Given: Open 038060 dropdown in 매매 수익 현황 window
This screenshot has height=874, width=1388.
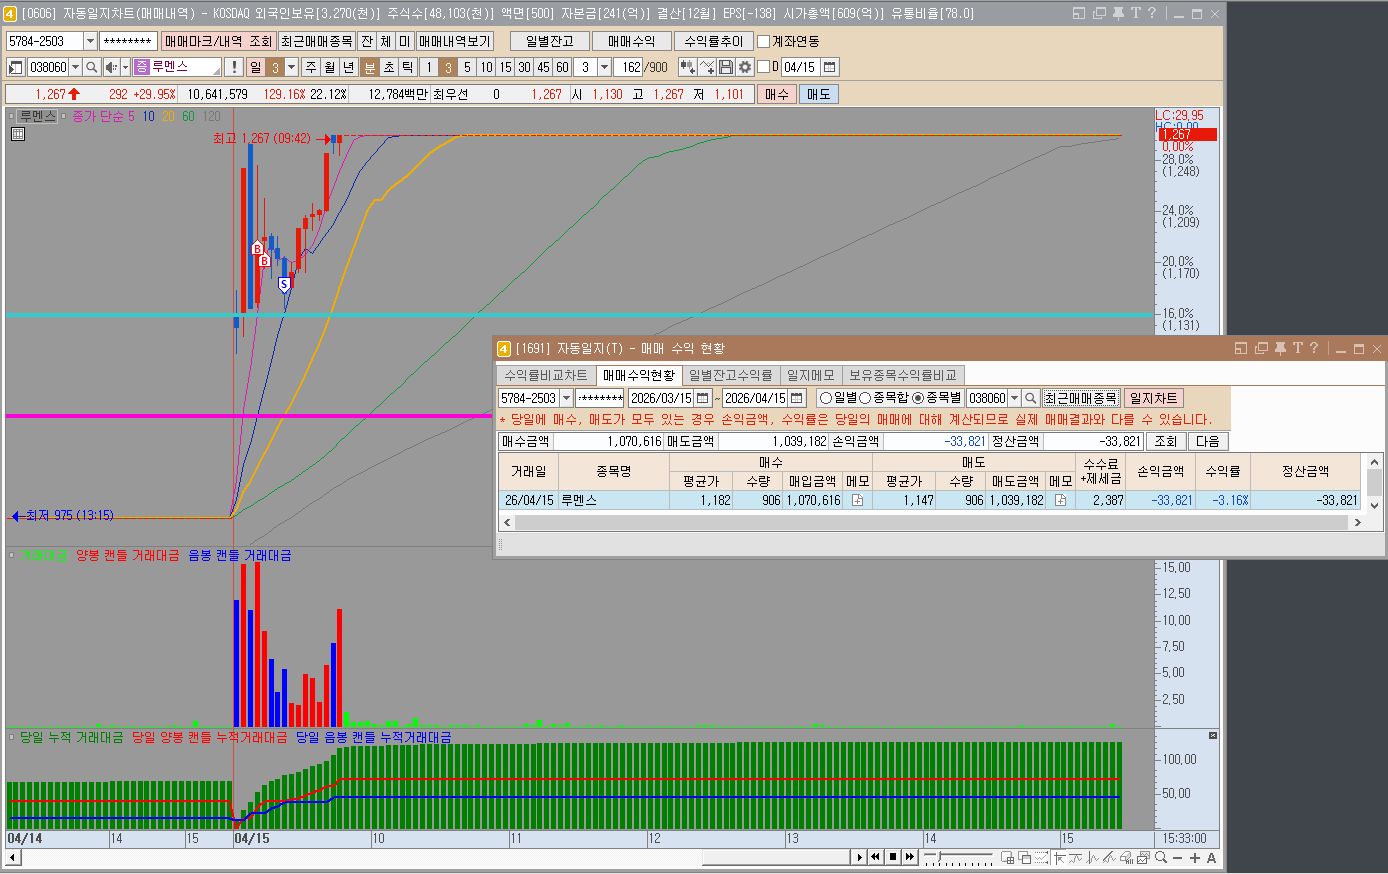Looking at the screenshot, I should [x=1014, y=398].
